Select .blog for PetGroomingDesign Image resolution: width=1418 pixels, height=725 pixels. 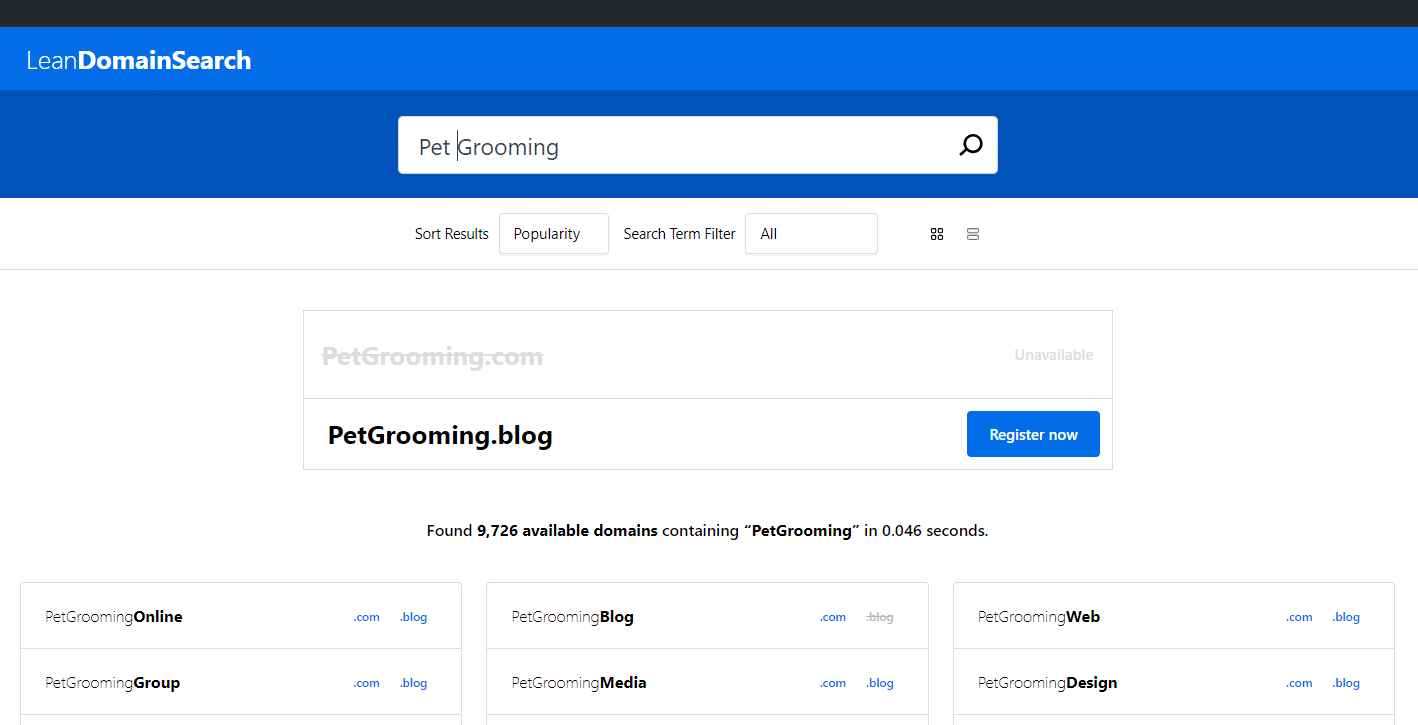tap(1346, 683)
